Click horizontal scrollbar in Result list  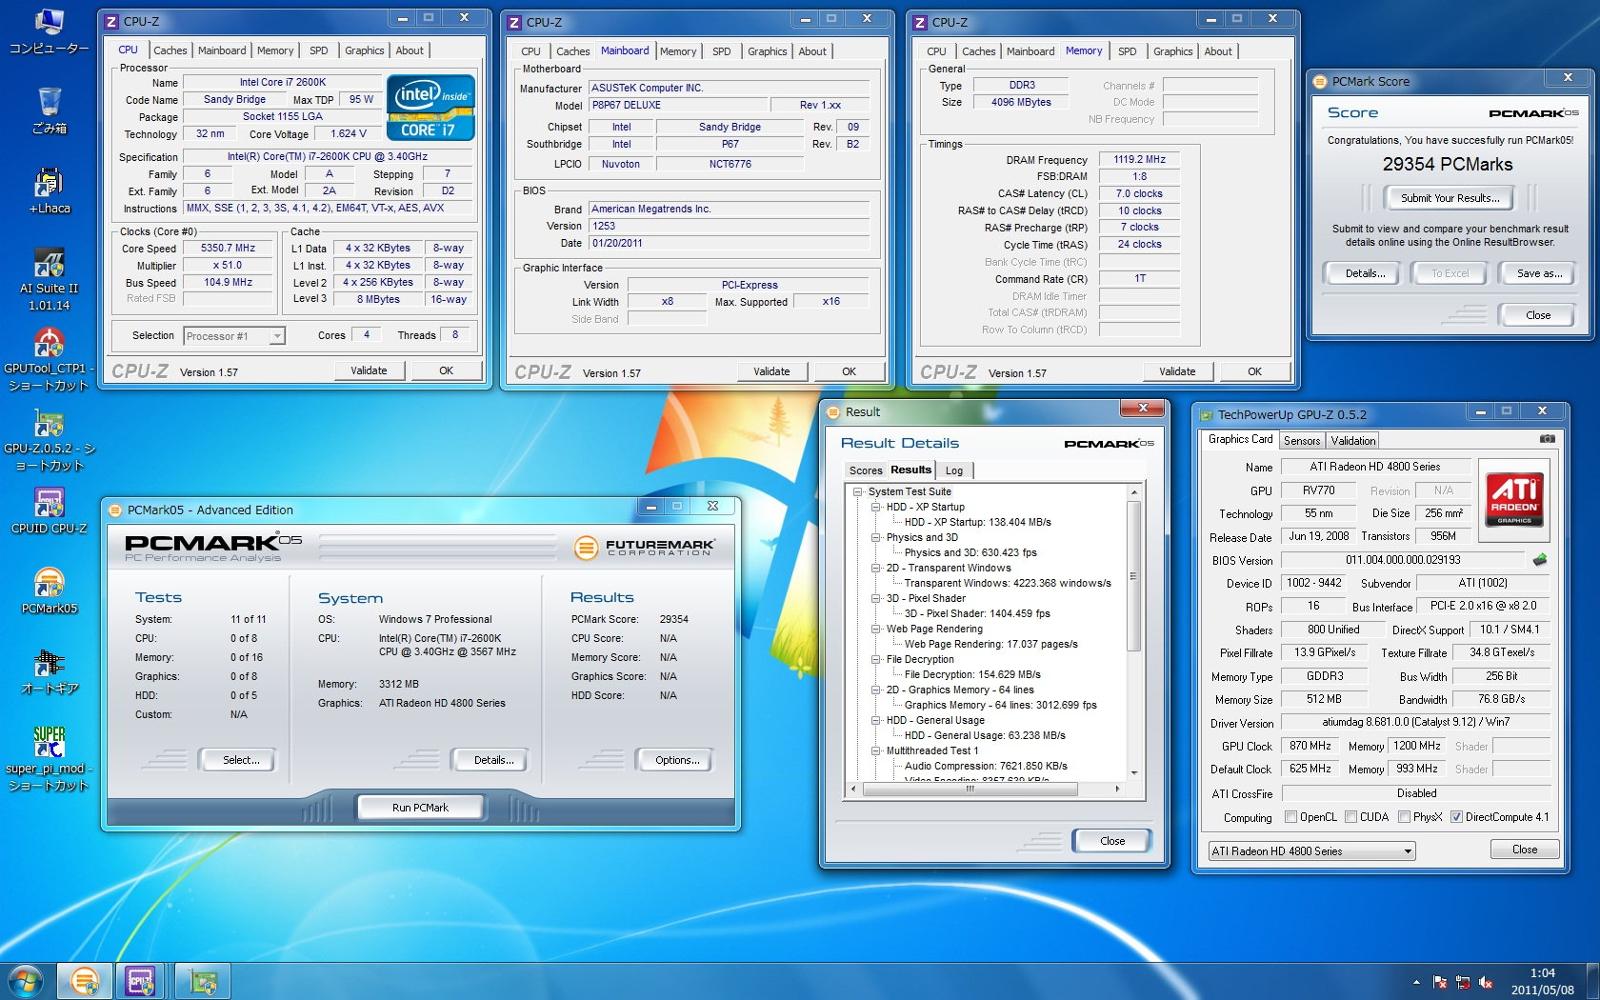pyautogui.click(x=970, y=789)
